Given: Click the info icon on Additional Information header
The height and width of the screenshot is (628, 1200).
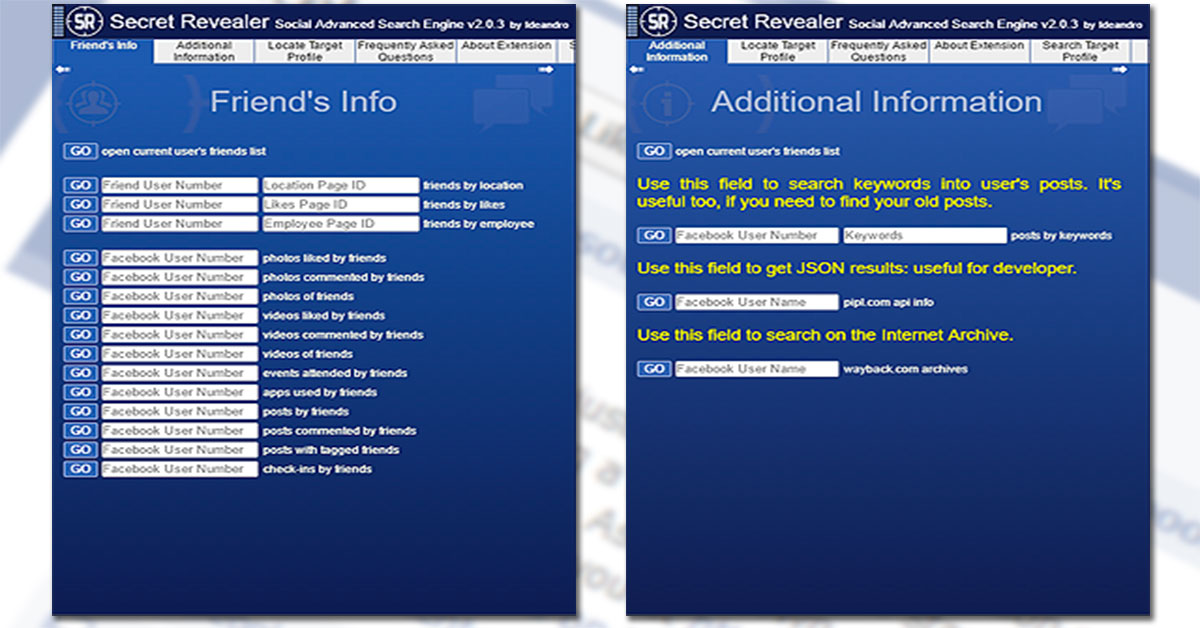Looking at the screenshot, I should (x=666, y=102).
